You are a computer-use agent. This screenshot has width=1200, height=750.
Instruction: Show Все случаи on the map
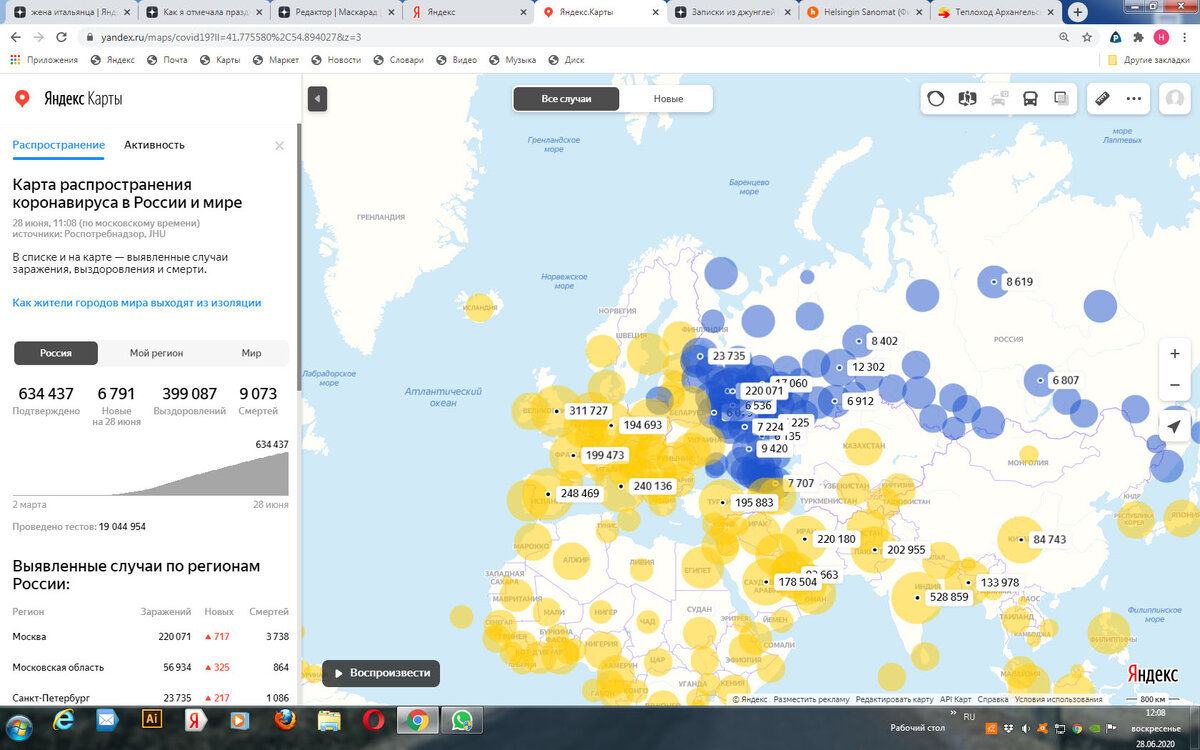tap(566, 99)
